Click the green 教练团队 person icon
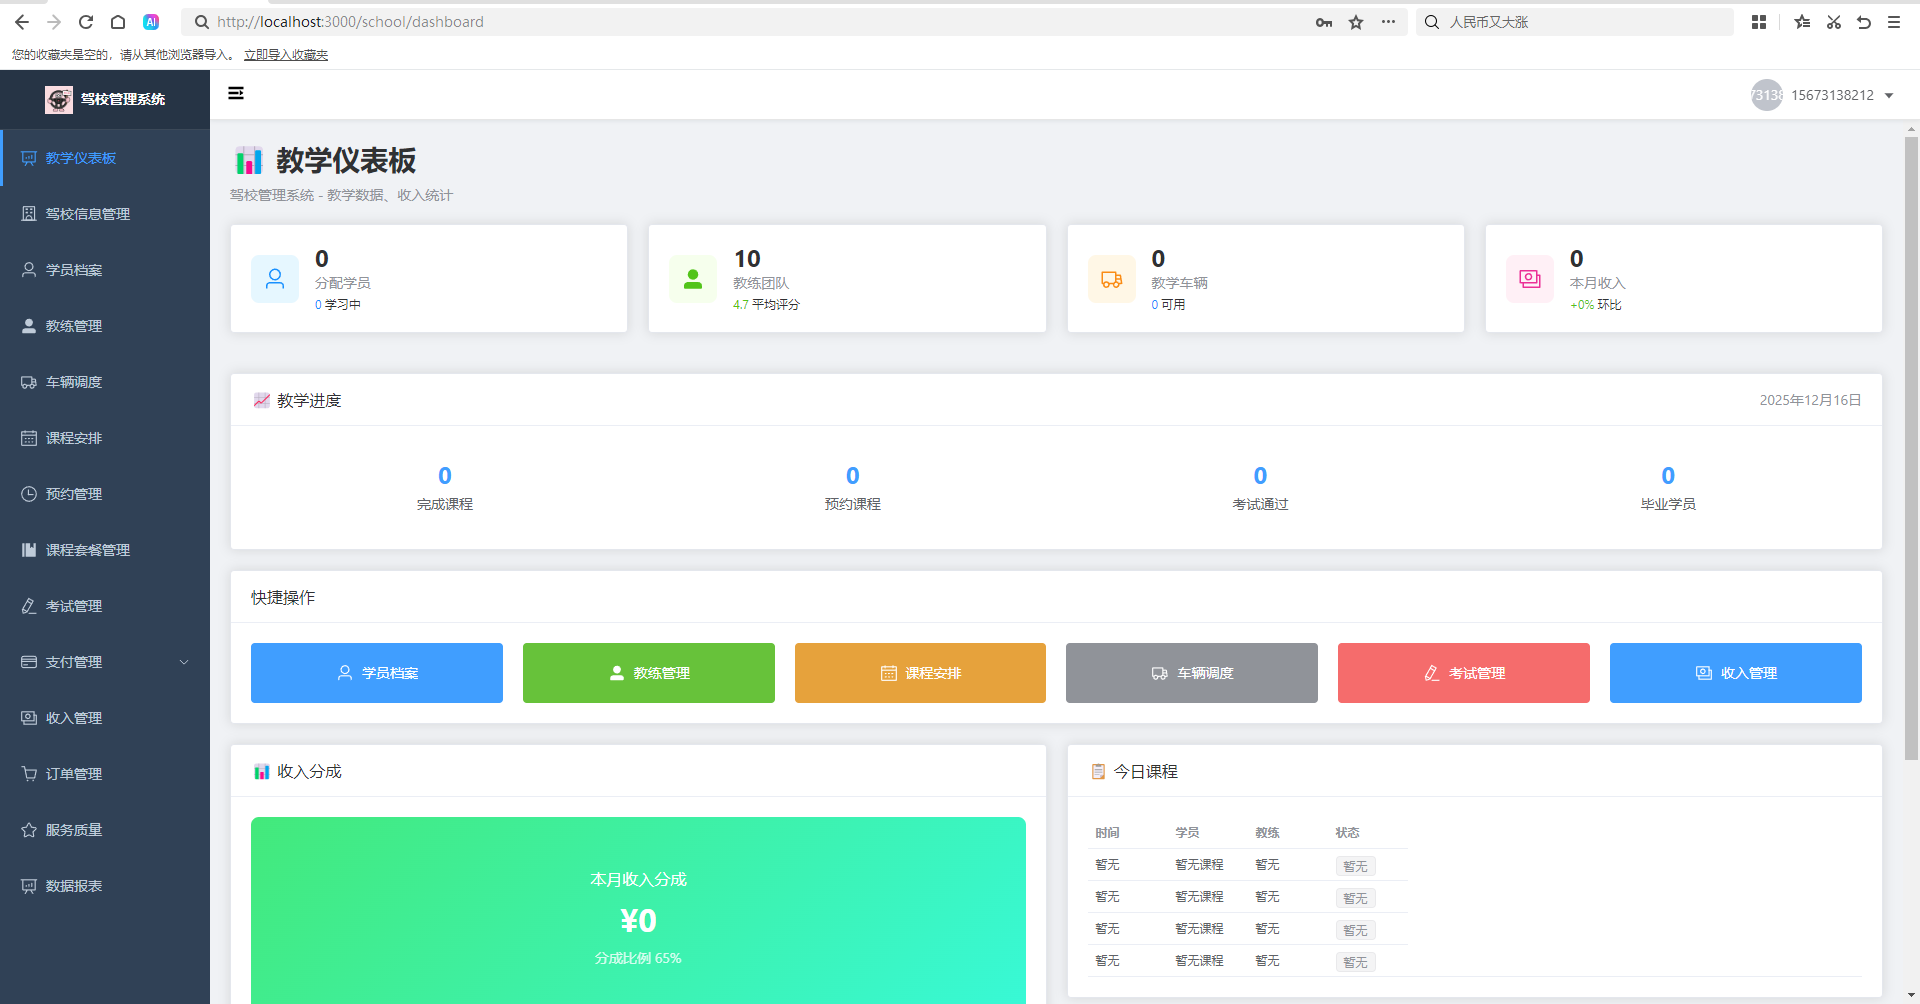The height and width of the screenshot is (1004, 1920). click(692, 279)
